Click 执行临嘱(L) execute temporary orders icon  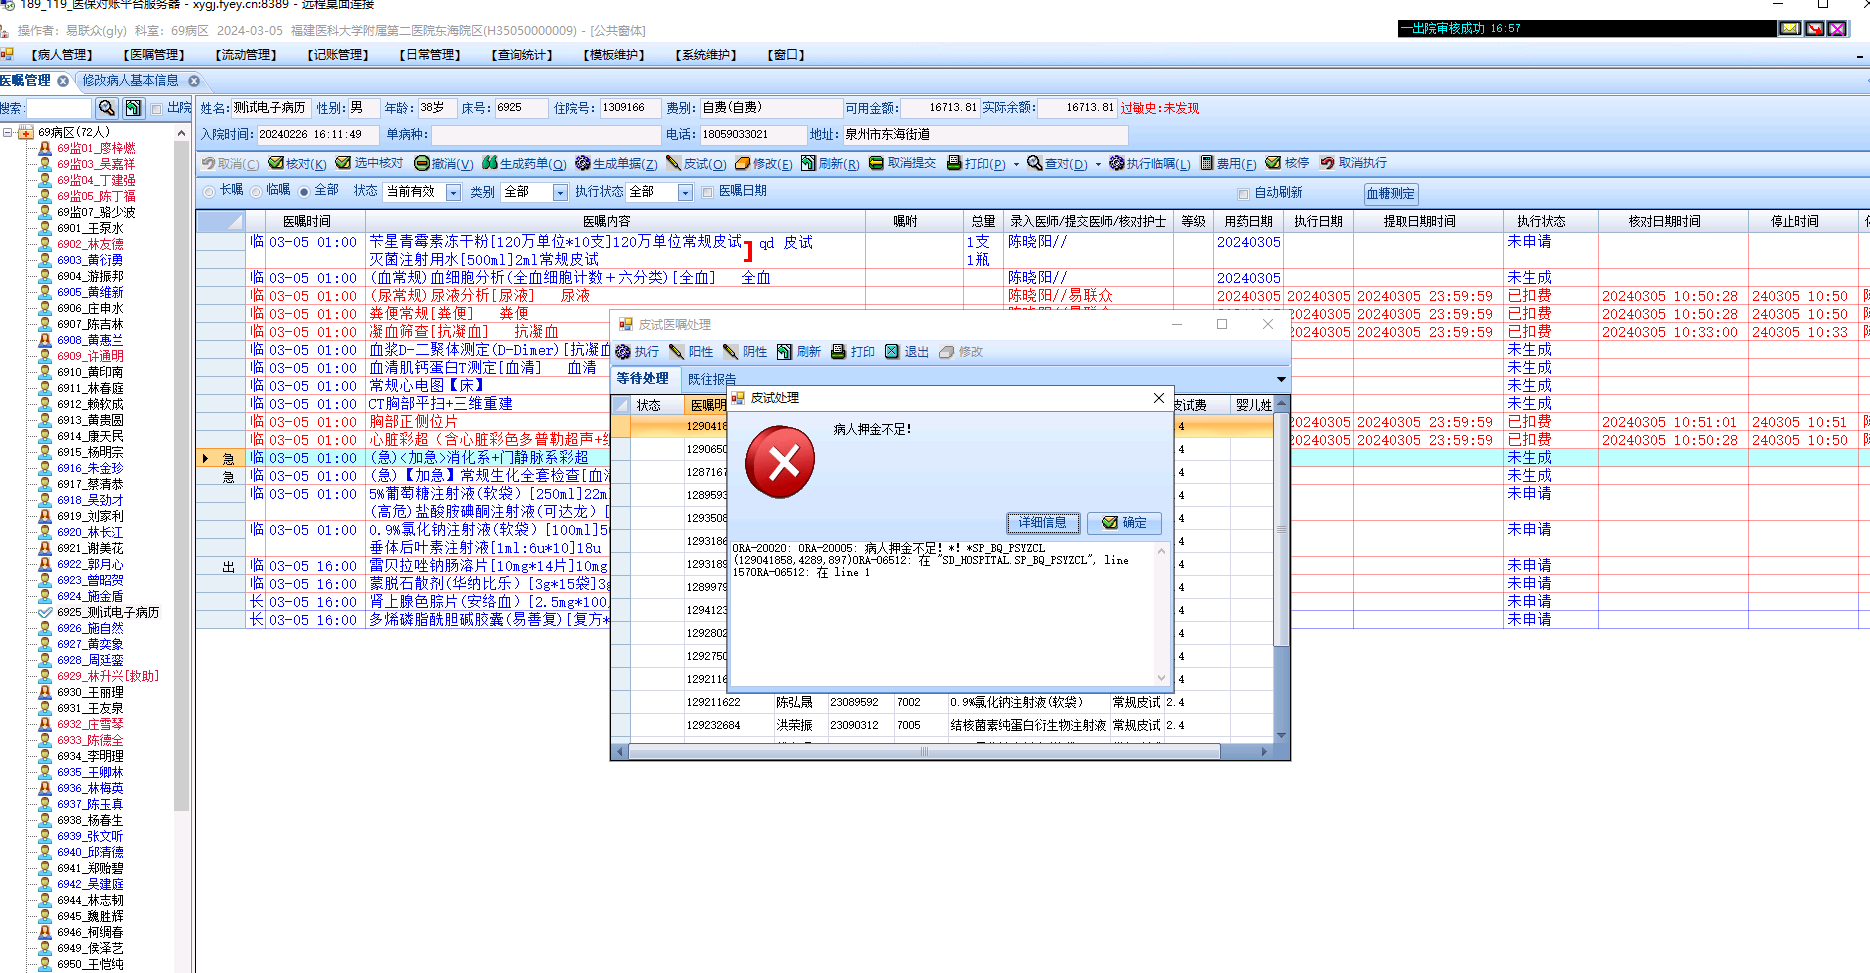click(x=1116, y=163)
